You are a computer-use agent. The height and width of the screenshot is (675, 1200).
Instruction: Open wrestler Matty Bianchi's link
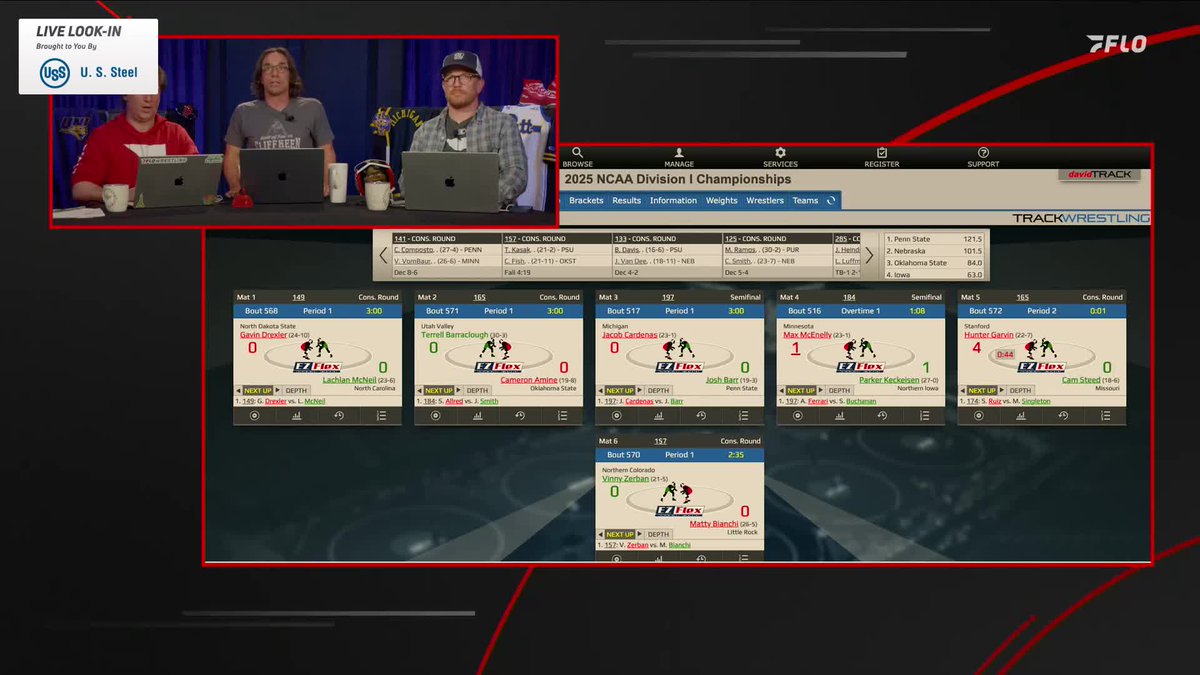pos(715,524)
